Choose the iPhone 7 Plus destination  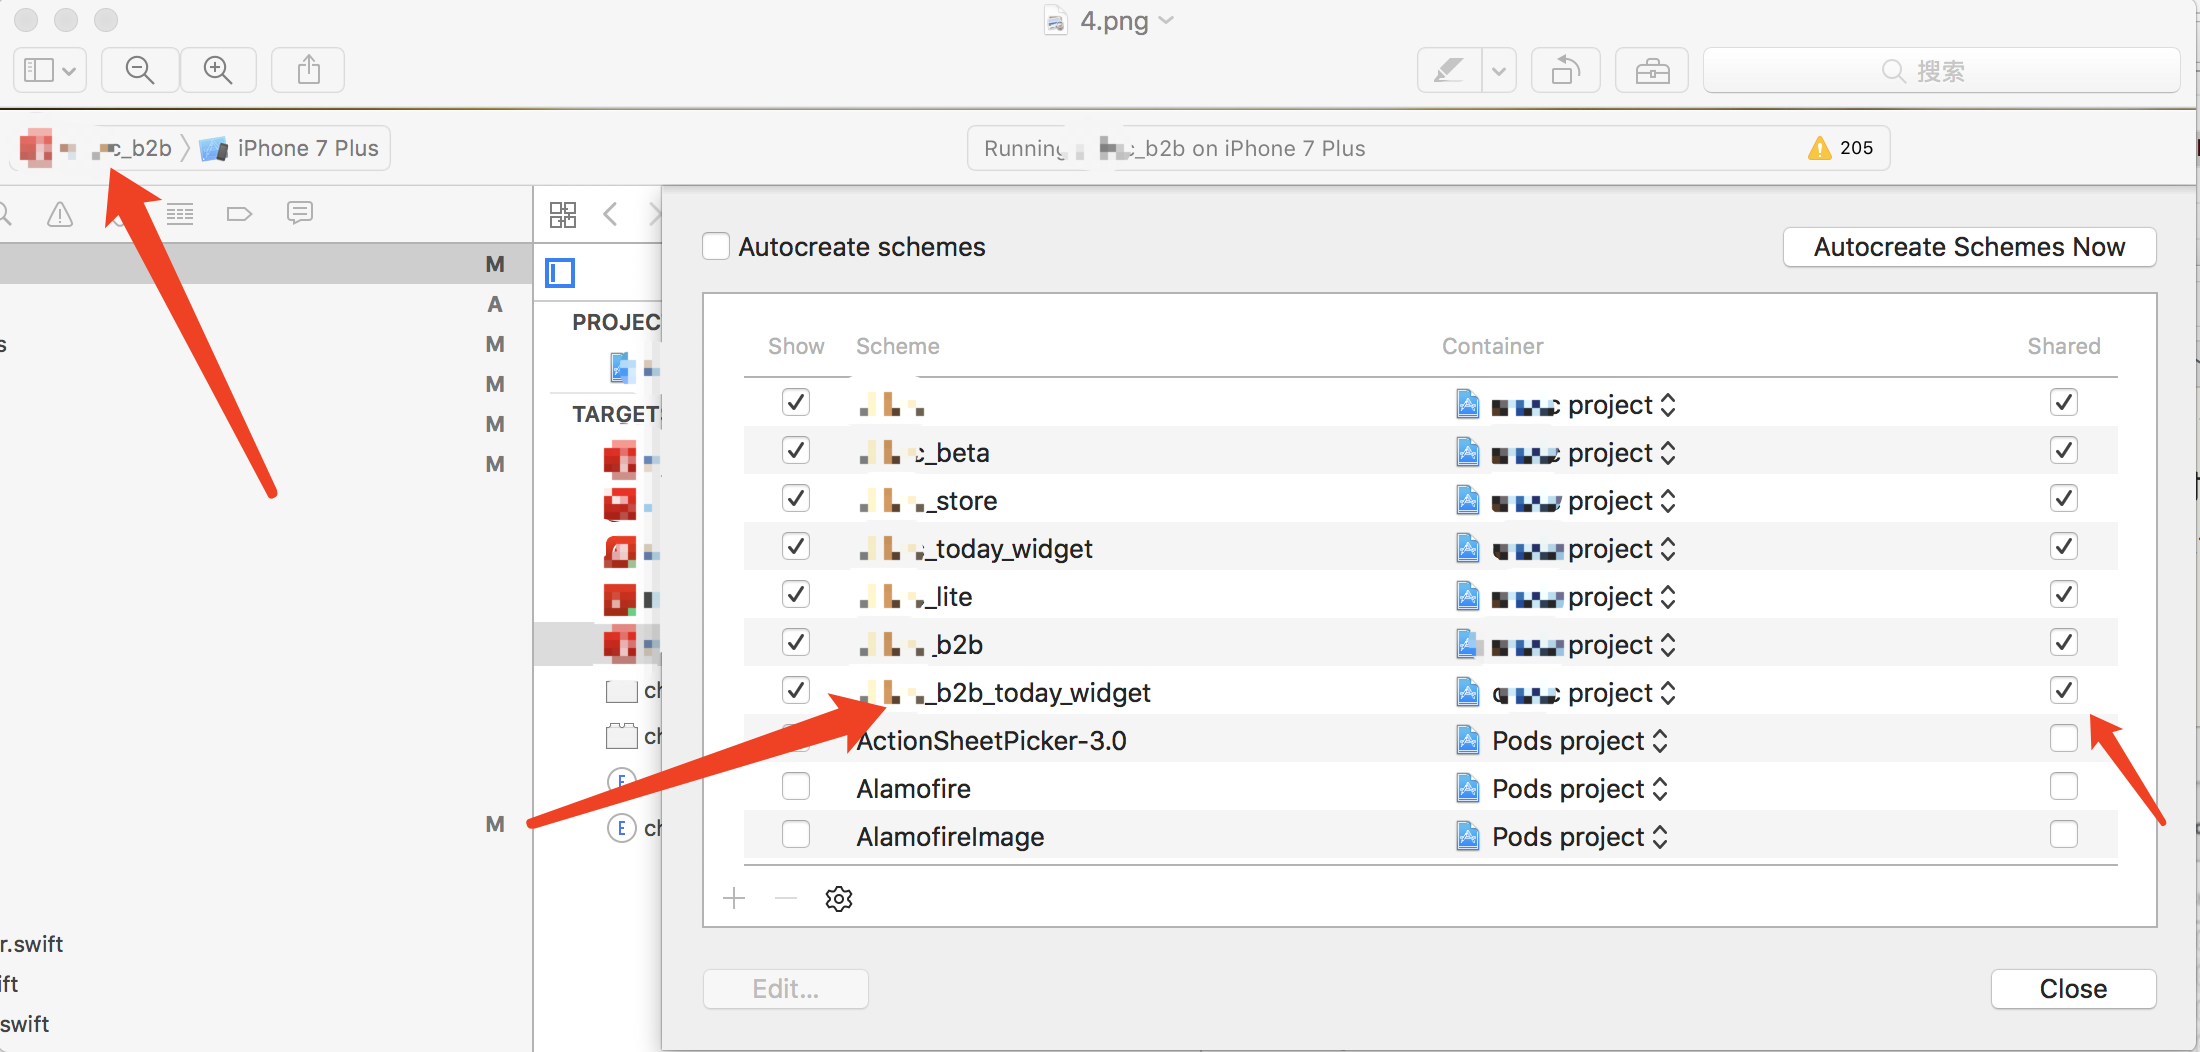pos(290,148)
